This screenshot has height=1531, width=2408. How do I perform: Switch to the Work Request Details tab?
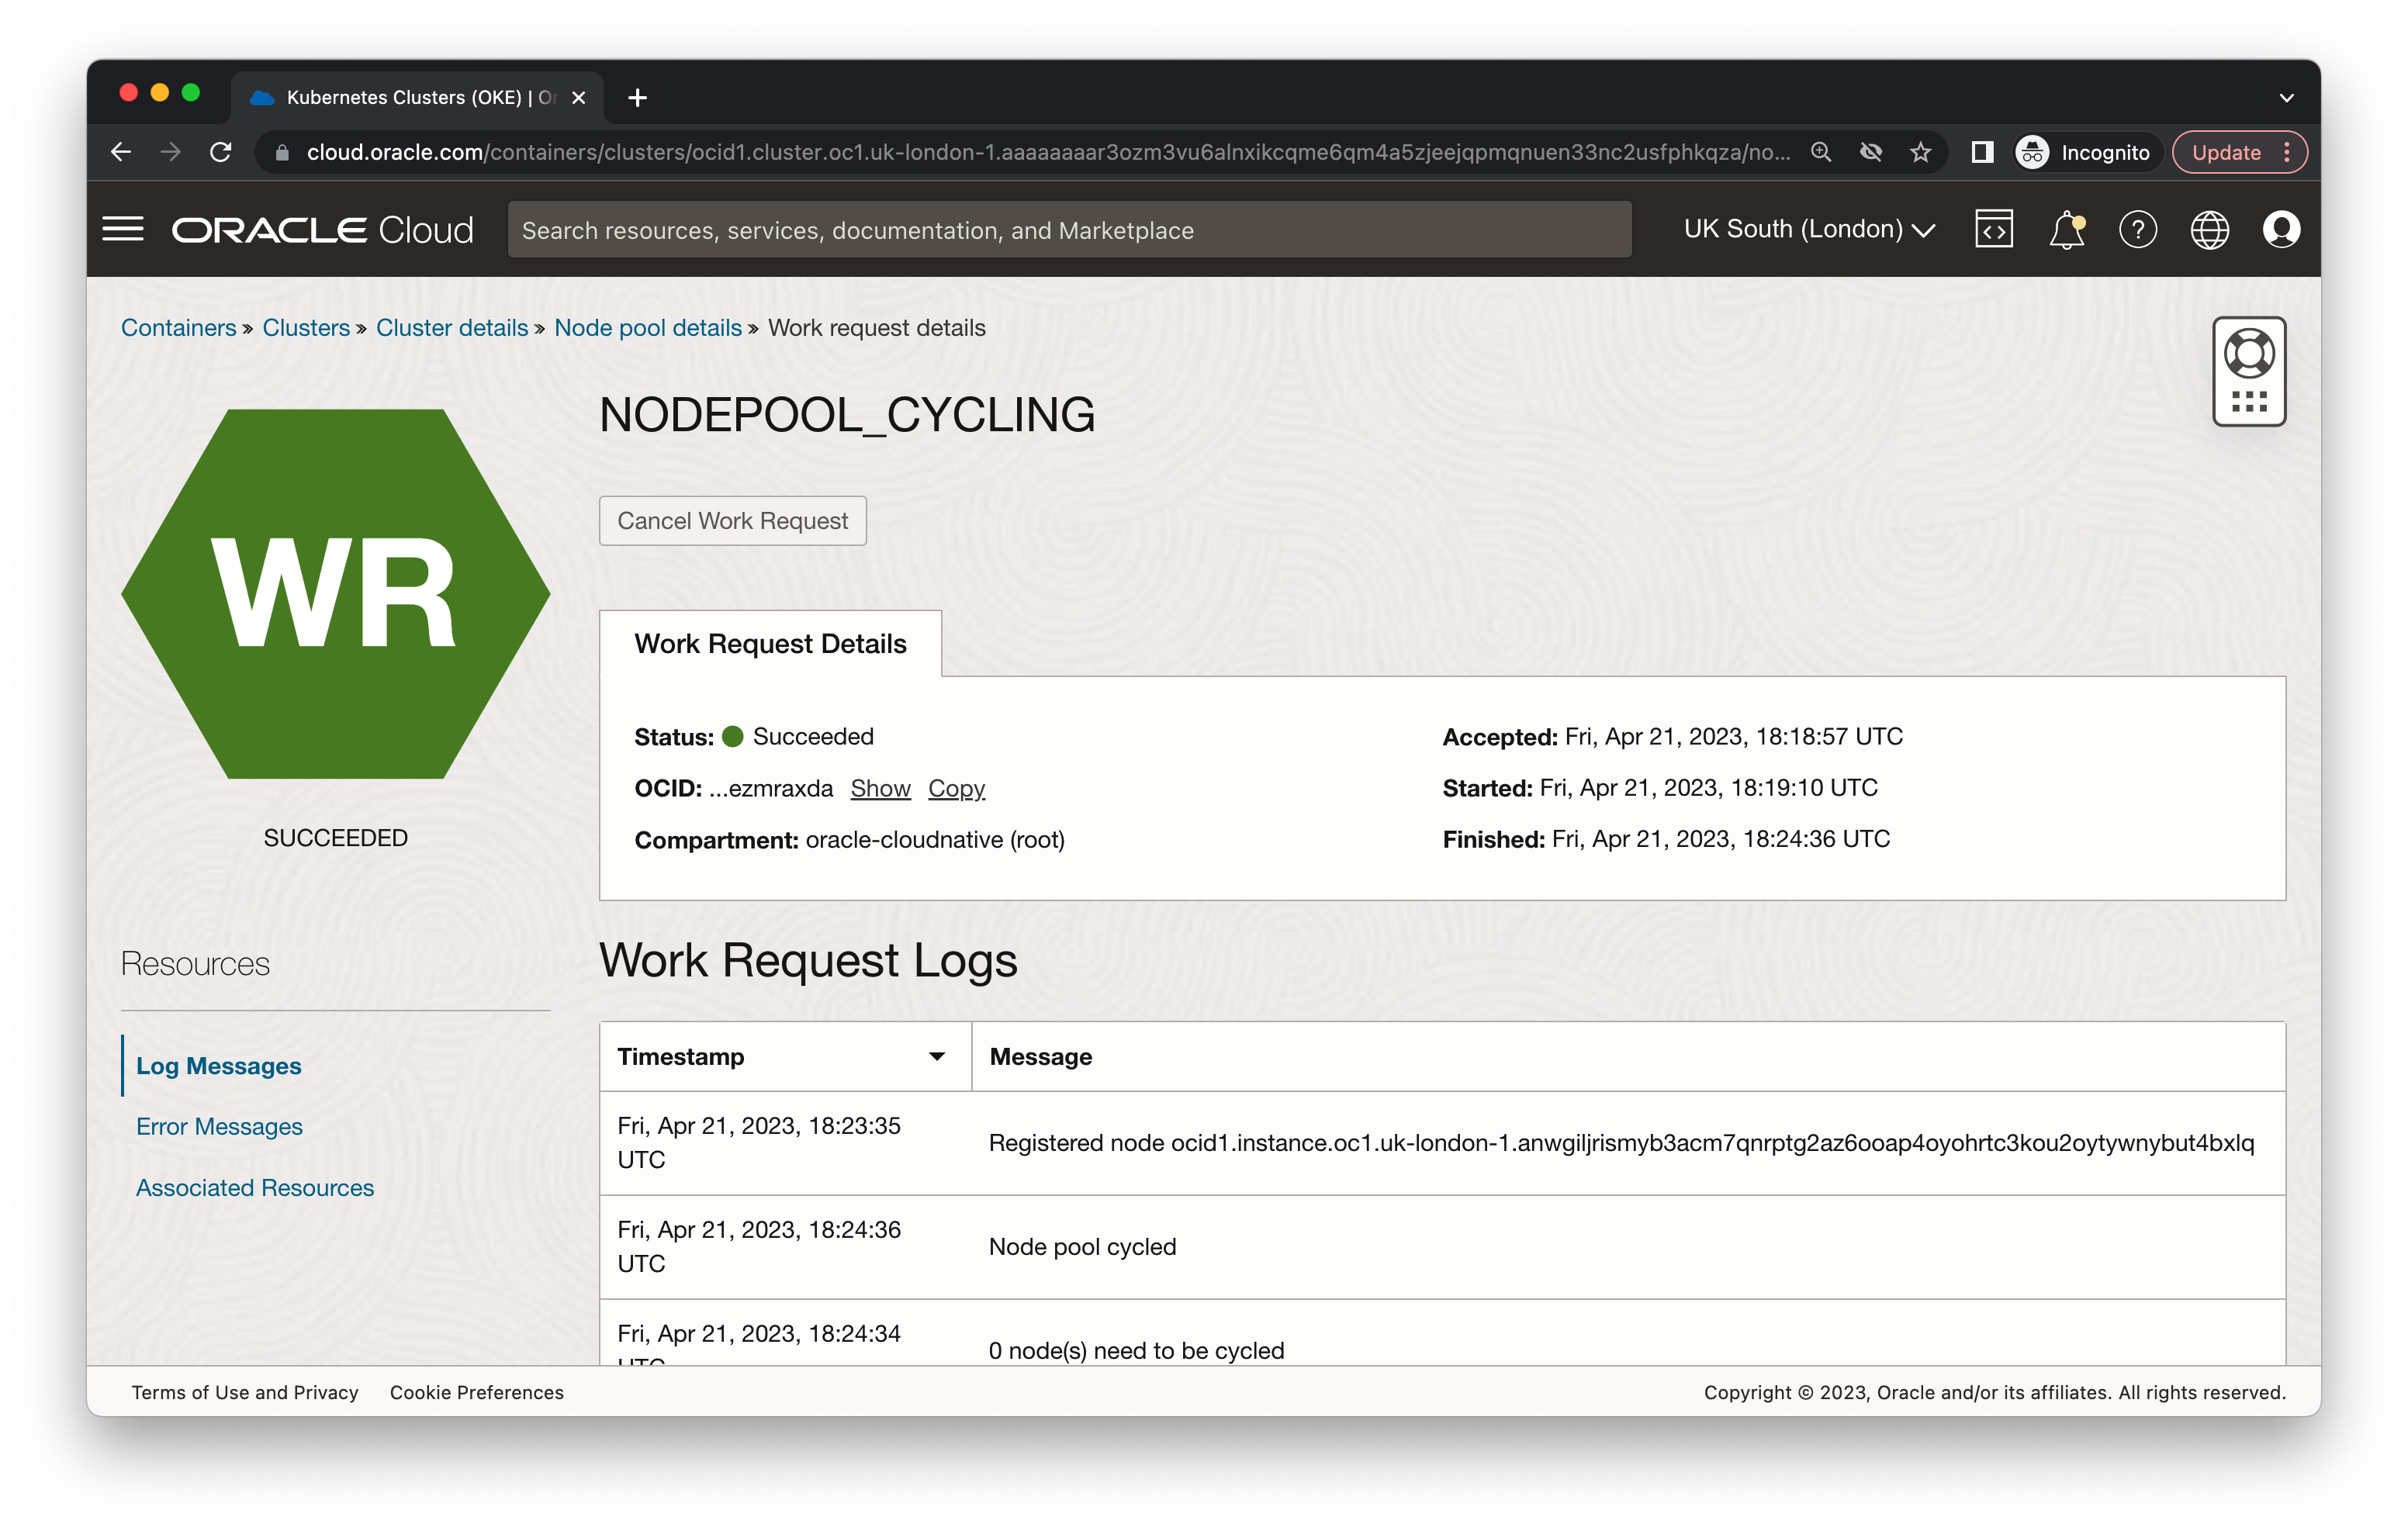pyautogui.click(x=770, y=643)
